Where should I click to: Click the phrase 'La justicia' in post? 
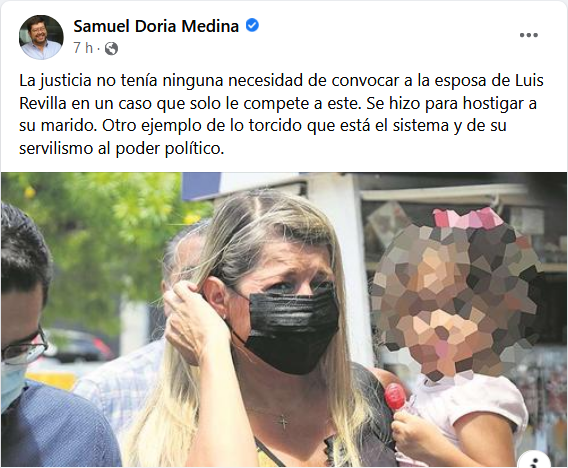(55, 80)
